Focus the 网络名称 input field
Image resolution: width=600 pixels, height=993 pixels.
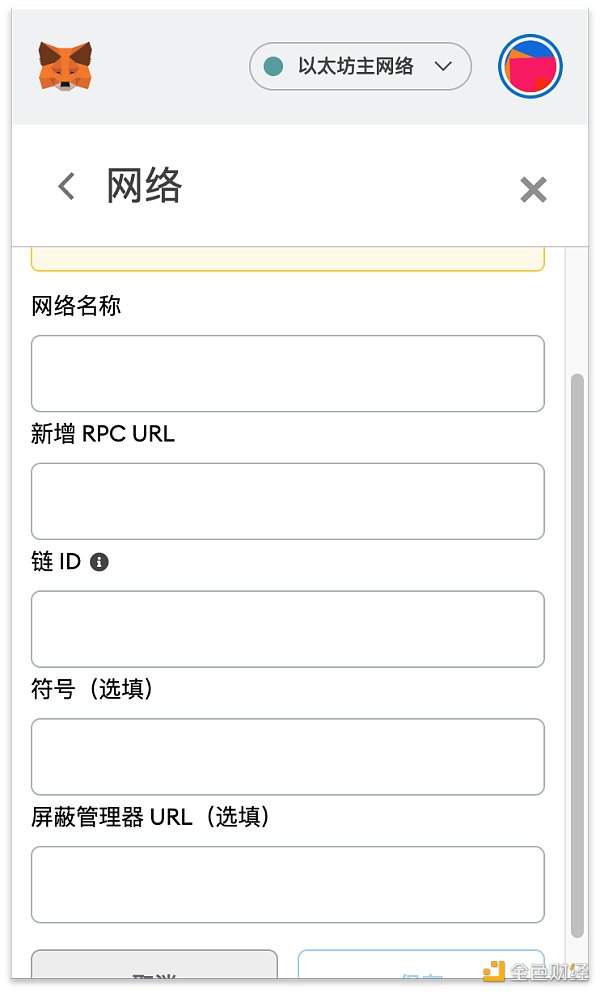pos(288,373)
